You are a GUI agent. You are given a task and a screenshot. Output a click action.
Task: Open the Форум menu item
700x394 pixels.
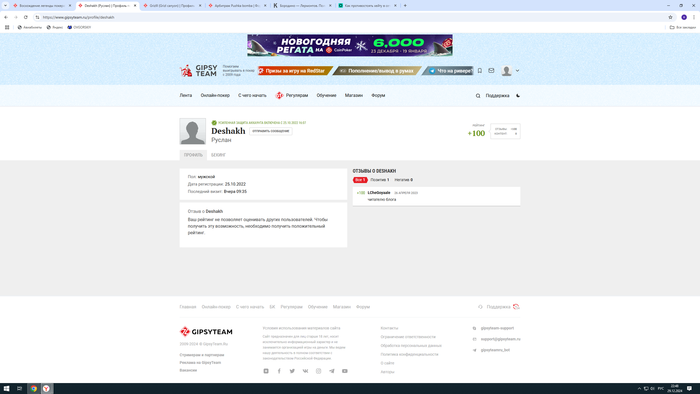point(378,95)
